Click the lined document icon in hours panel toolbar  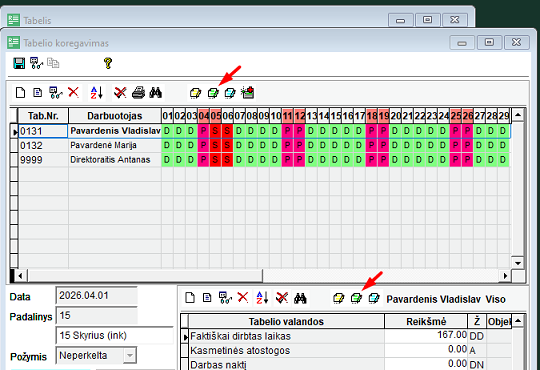point(207,298)
